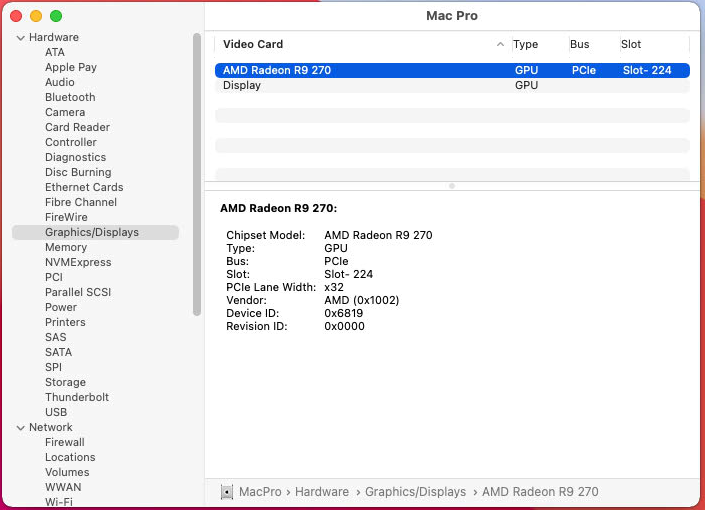Click the Network group label
This screenshot has height=510, width=705.
[x=50, y=427]
